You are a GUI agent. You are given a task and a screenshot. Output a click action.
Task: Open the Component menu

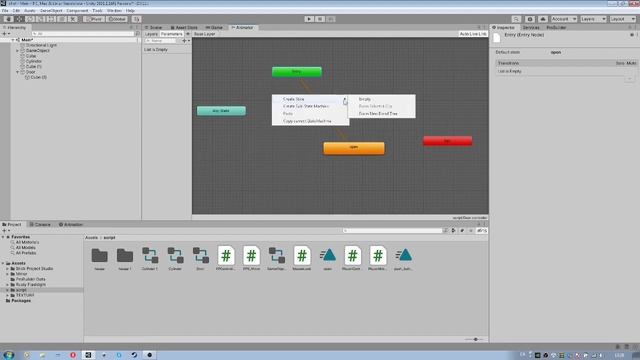[77, 11]
